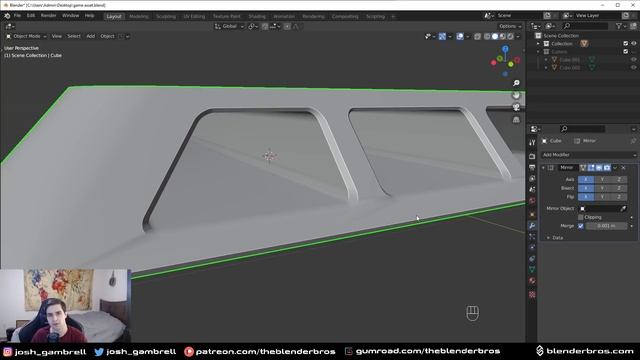Untick the checkbox on the second collection row

[626, 52]
